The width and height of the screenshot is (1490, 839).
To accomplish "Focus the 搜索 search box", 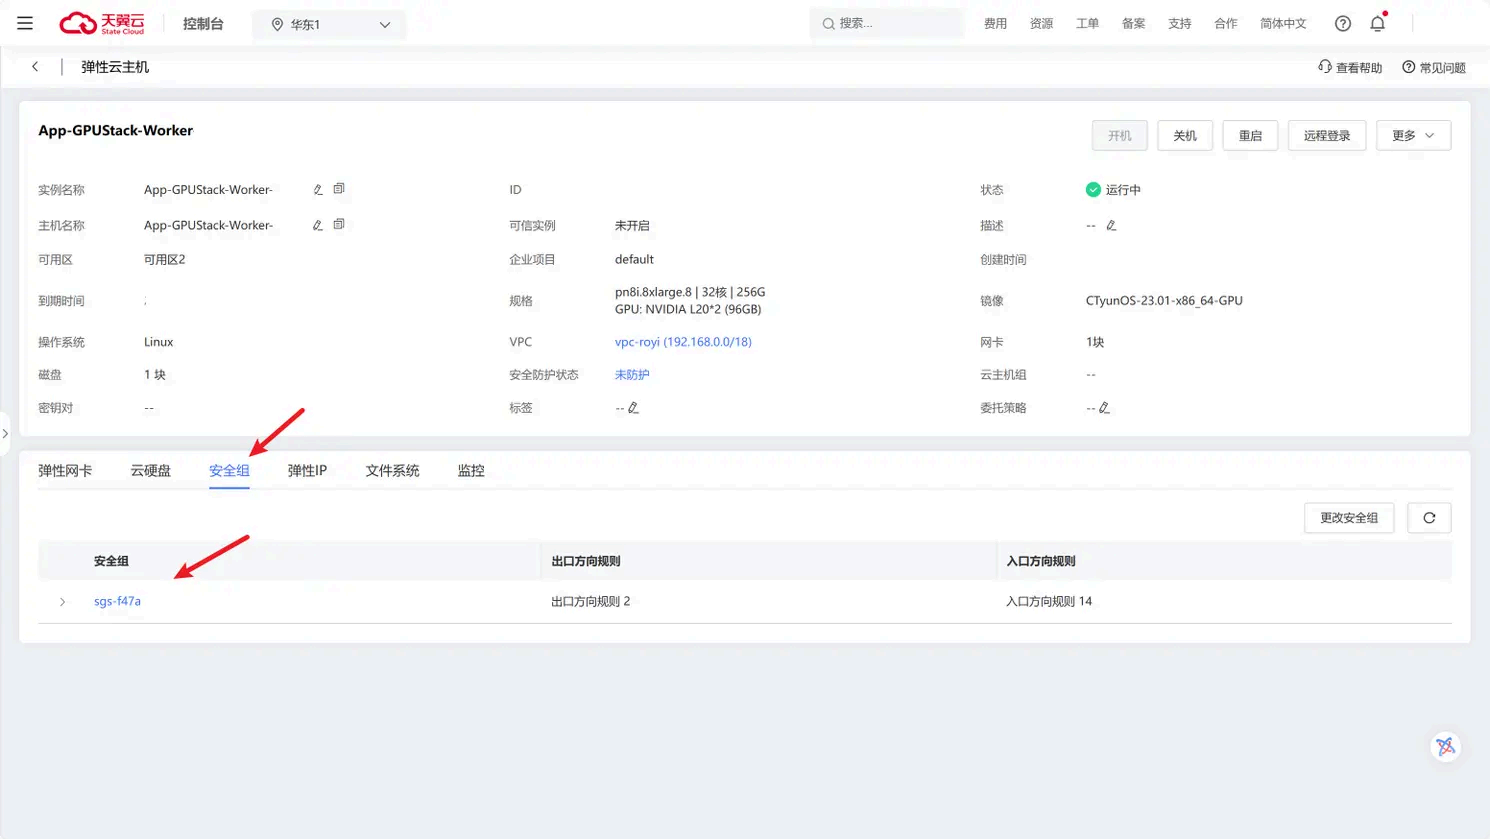I will 887,24.
